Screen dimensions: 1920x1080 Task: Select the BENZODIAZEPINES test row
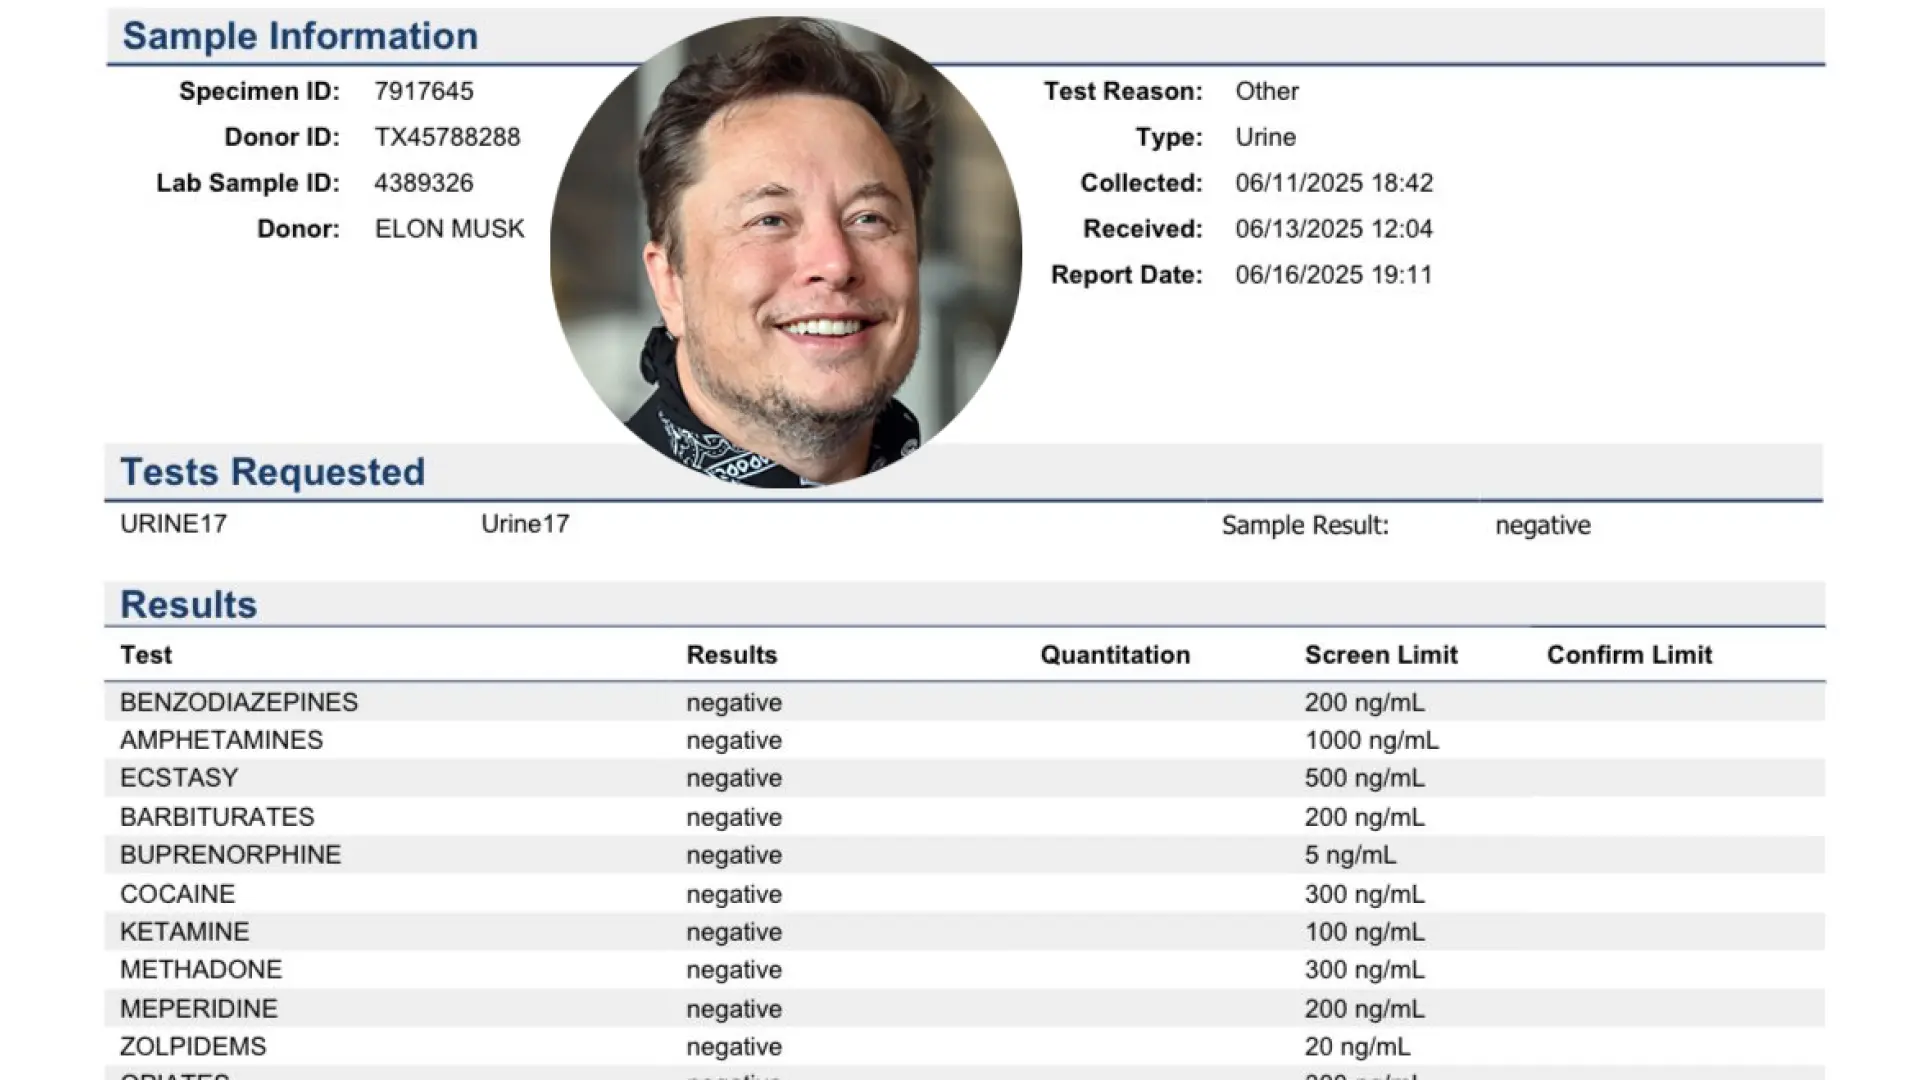tap(238, 702)
